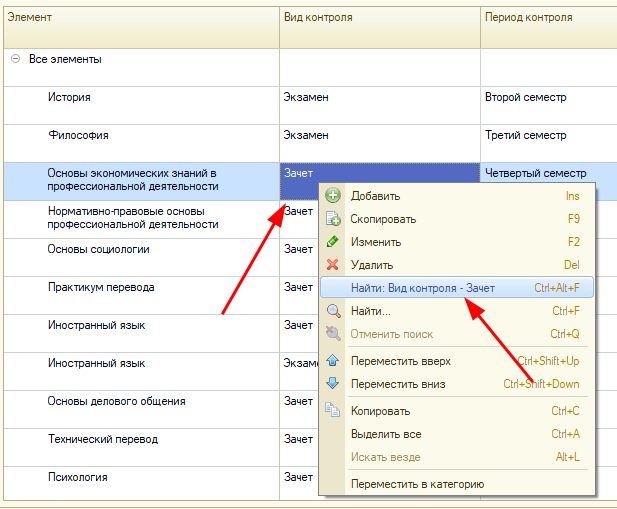This screenshot has height=509, width=617.
Task: Sort by the Вид контроля column header
Action: coord(380,18)
